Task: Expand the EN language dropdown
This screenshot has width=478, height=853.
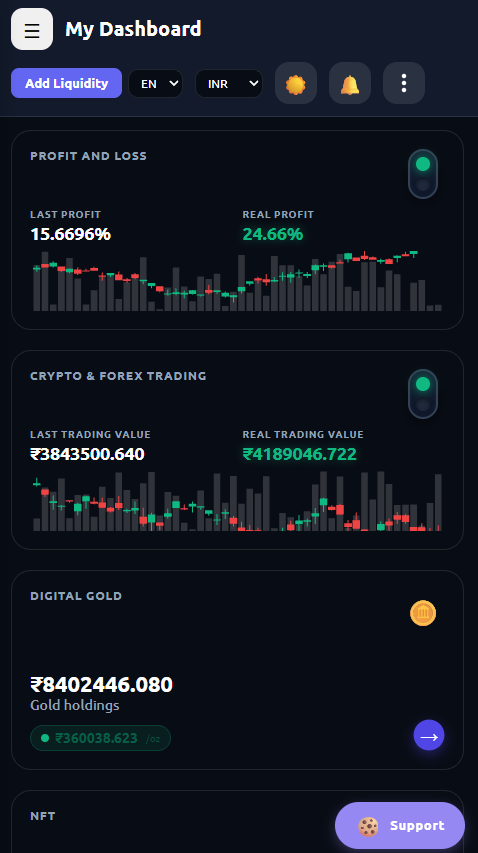Action: [156, 84]
